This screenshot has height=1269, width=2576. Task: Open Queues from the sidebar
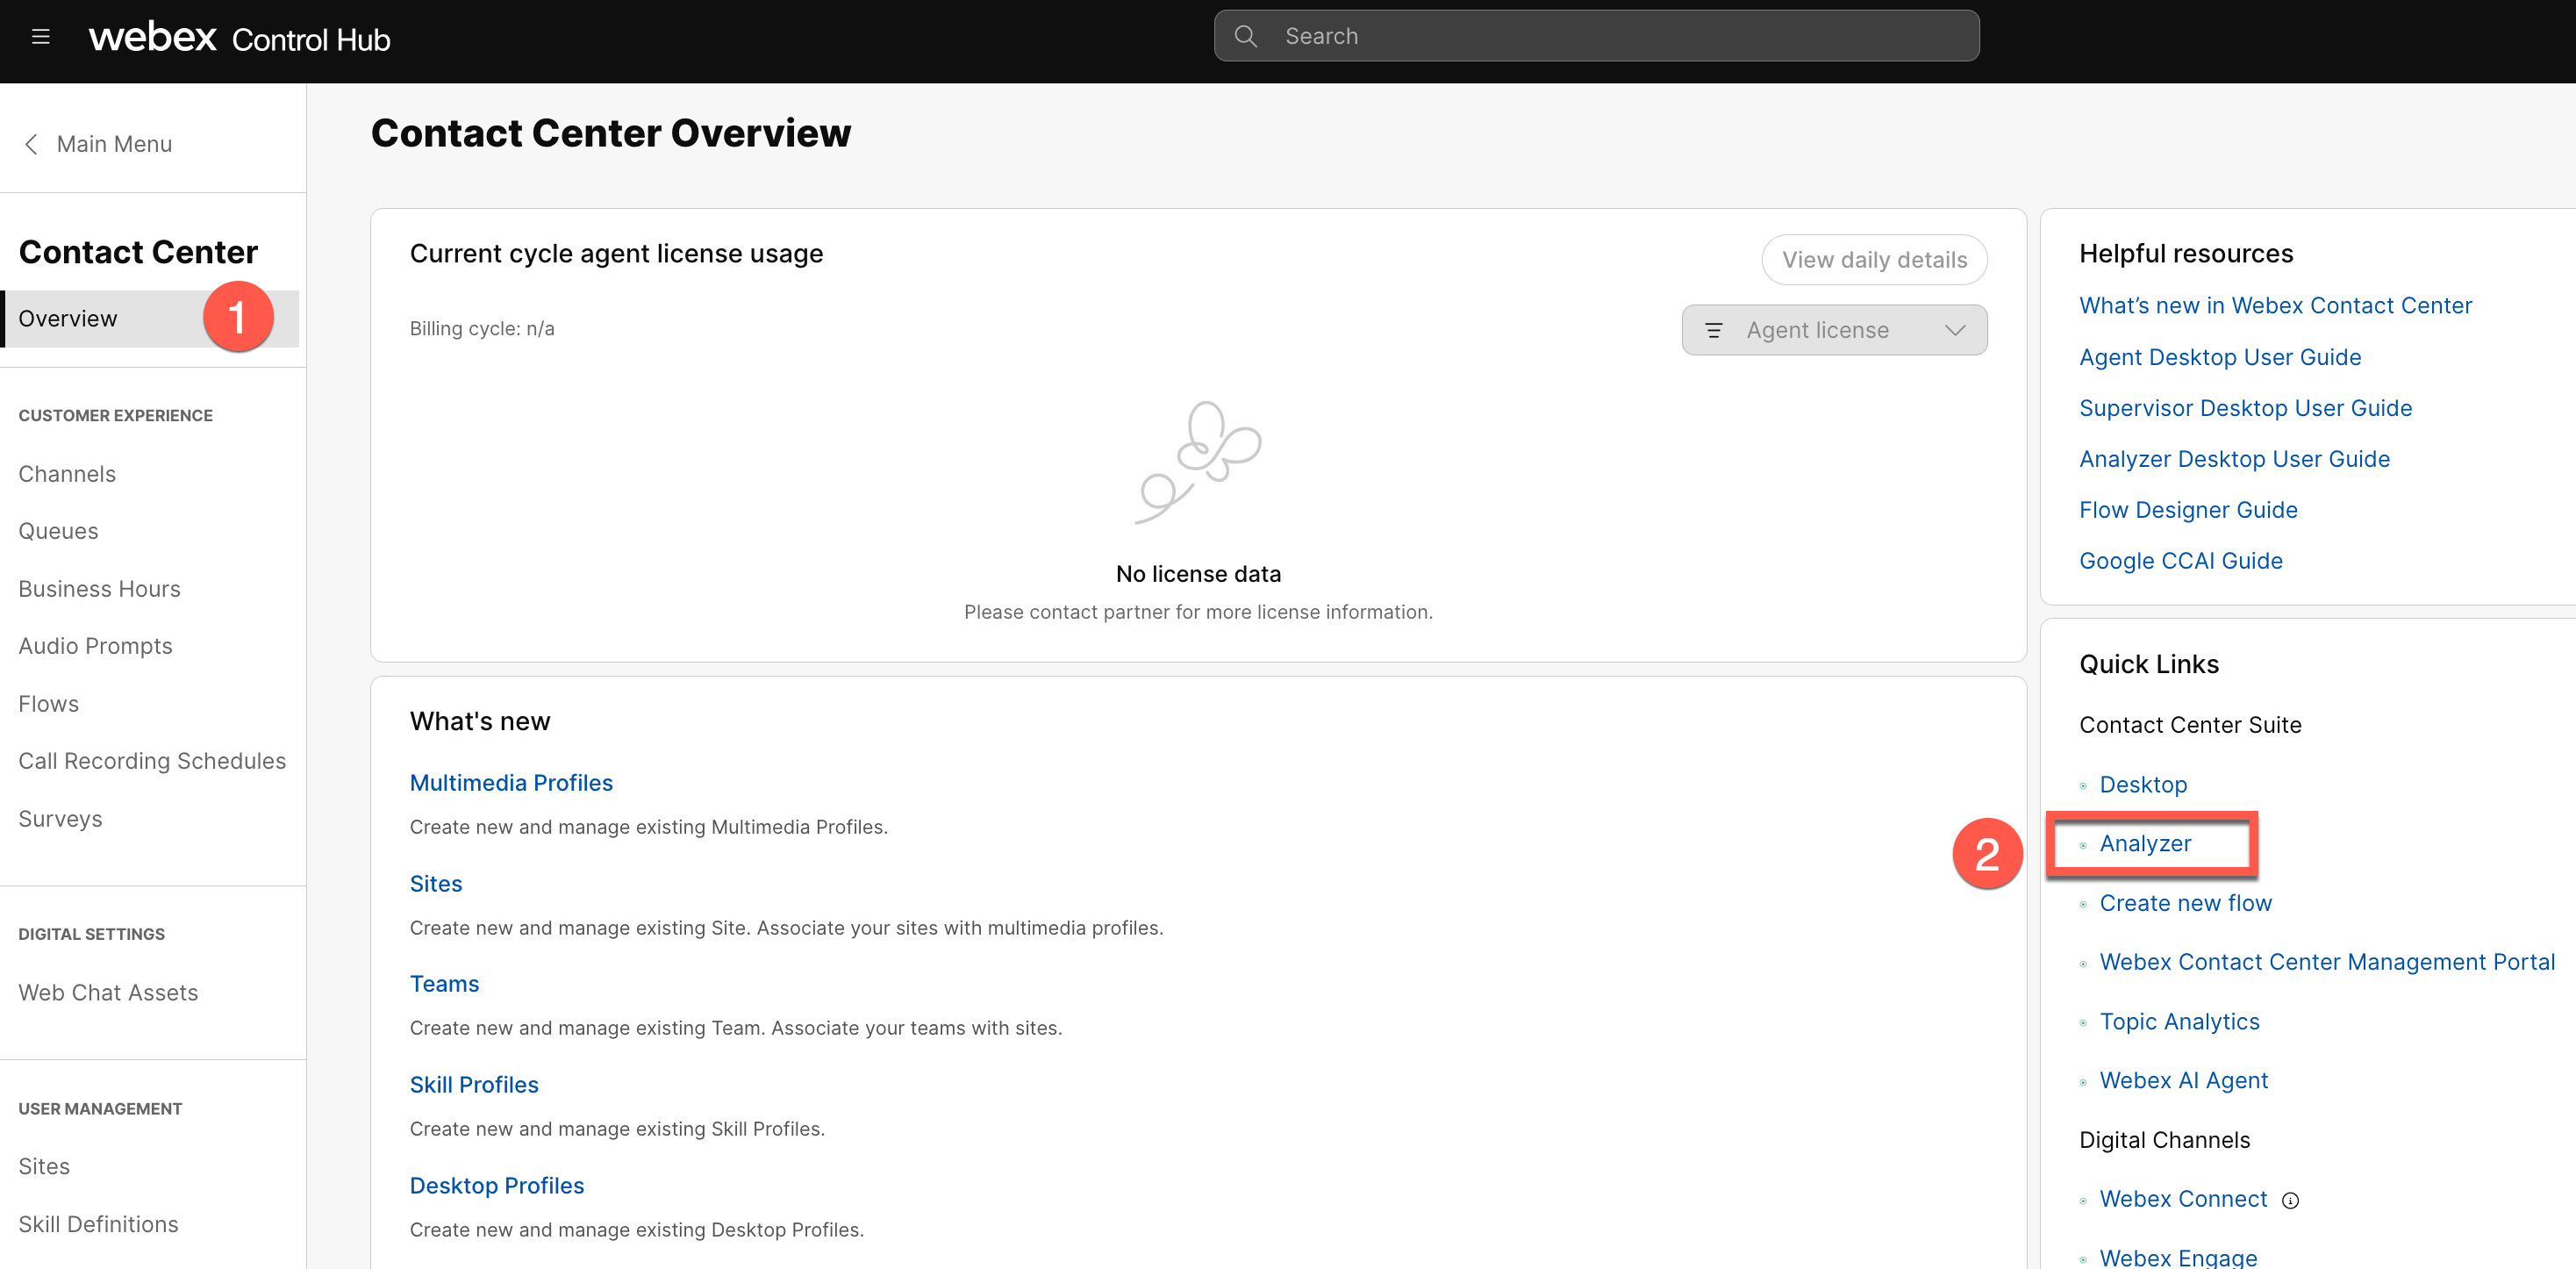(x=57, y=530)
